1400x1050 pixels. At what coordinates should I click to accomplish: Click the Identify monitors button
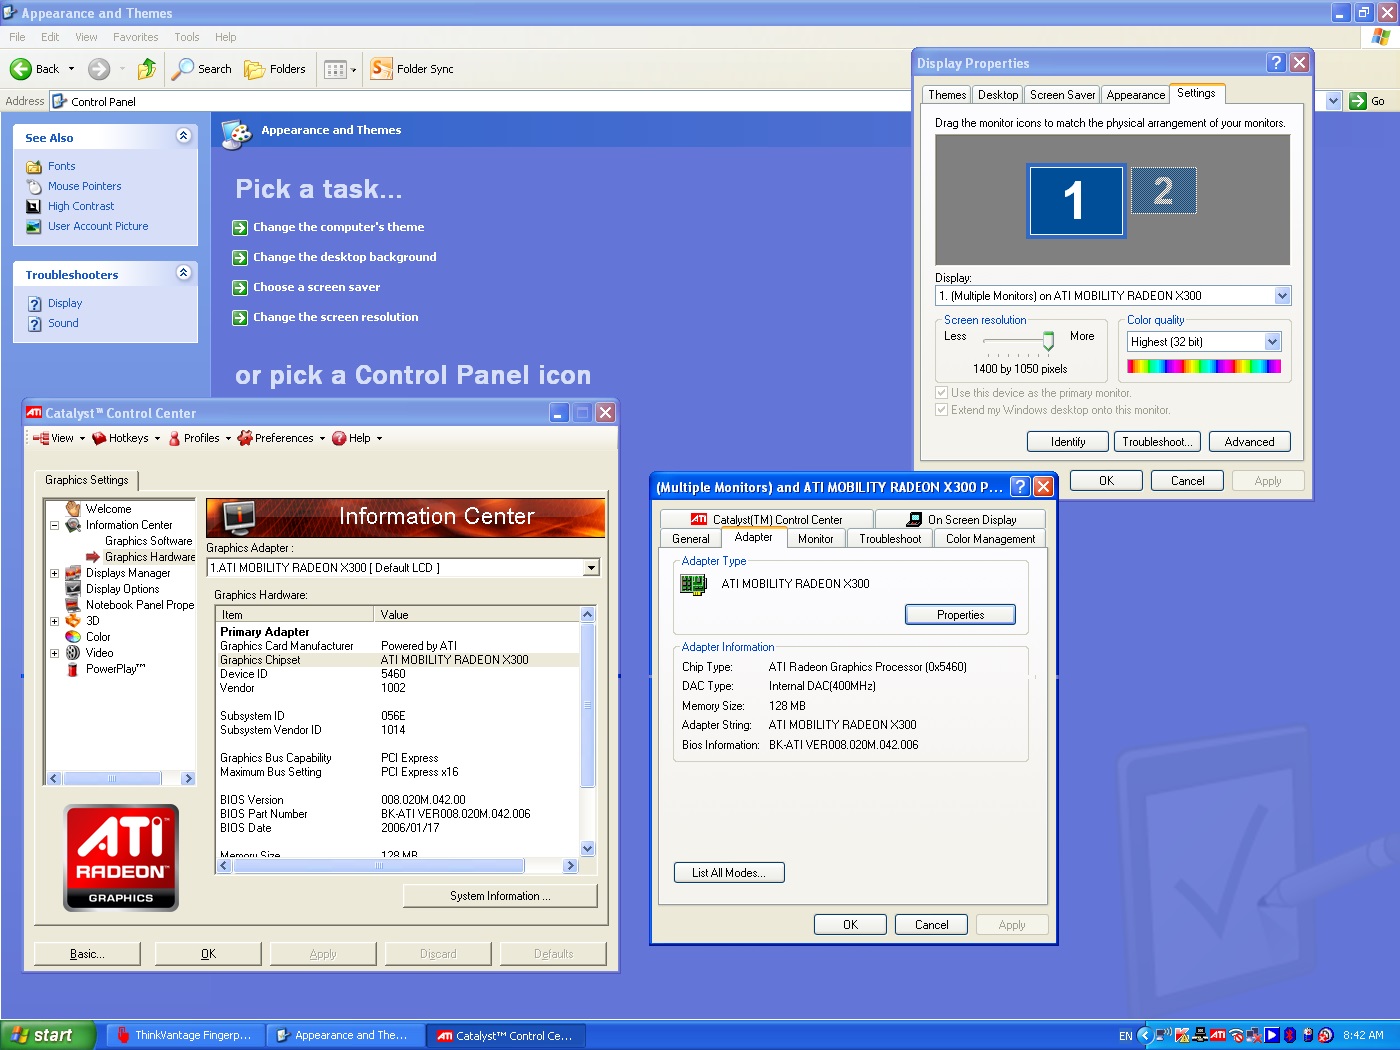1068,442
